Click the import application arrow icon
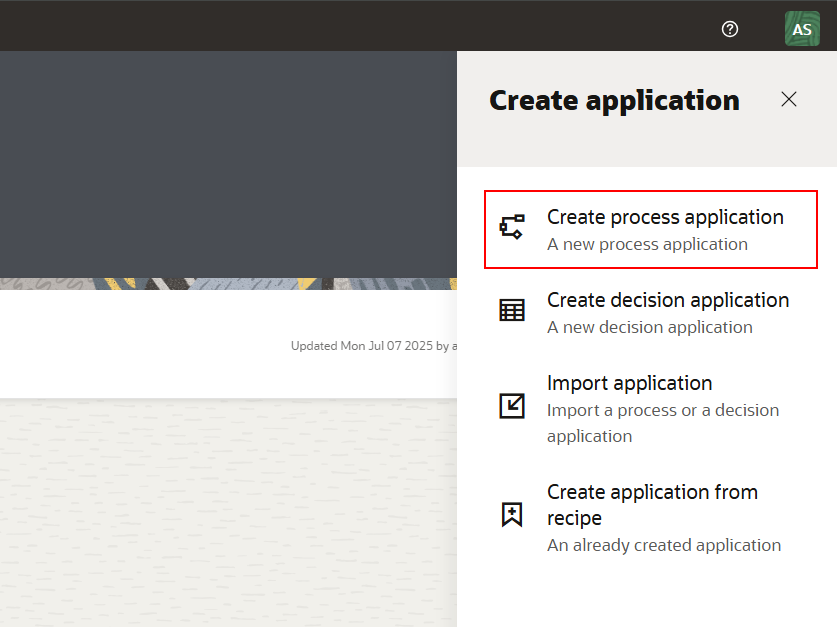The height and width of the screenshot is (627, 837). 512,405
